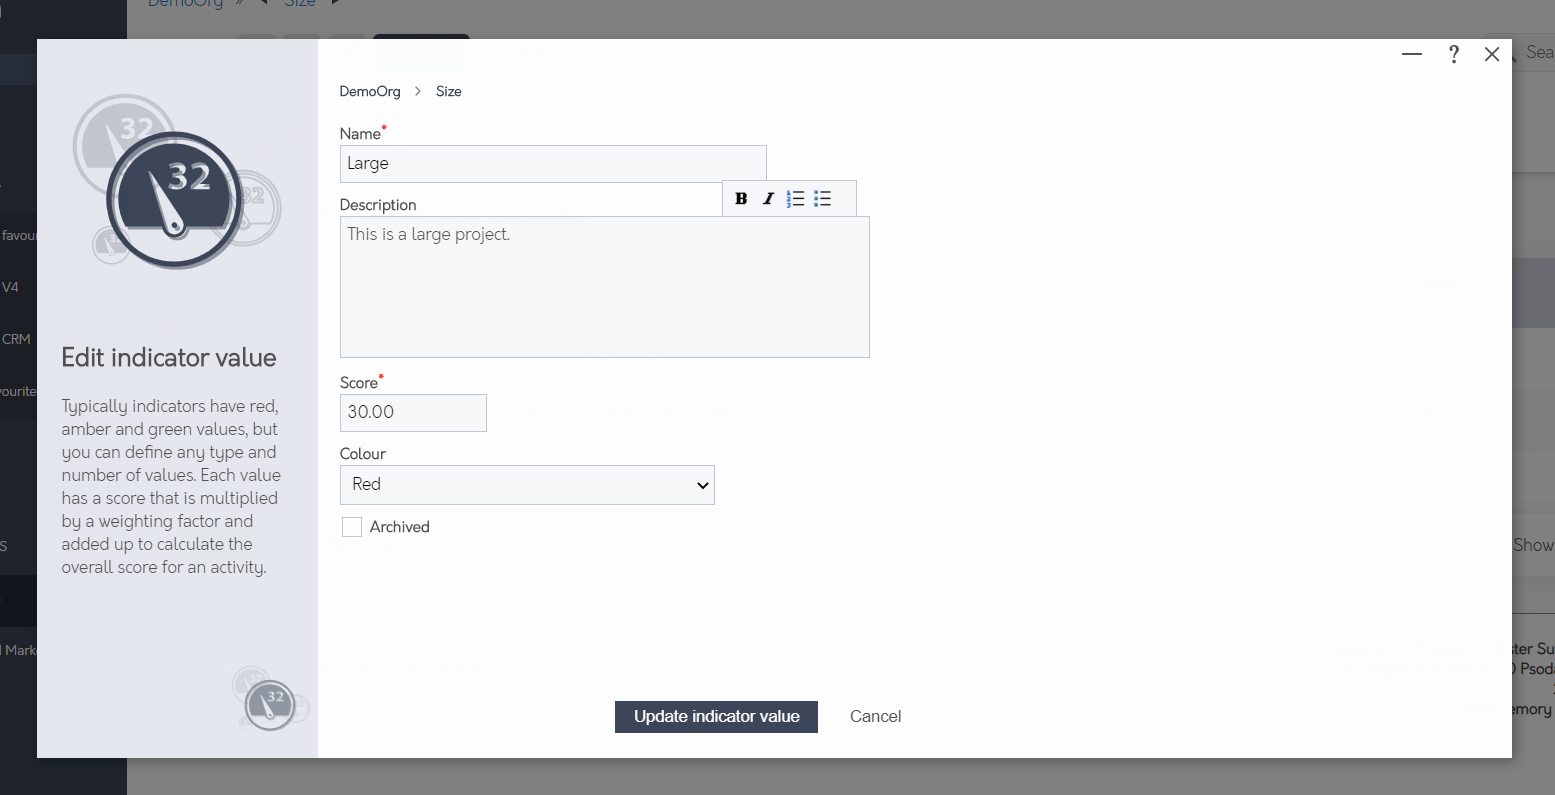Select V4 in the left sidebar
1555x795 pixels.
pyautogui.click(x=12, y=287)
